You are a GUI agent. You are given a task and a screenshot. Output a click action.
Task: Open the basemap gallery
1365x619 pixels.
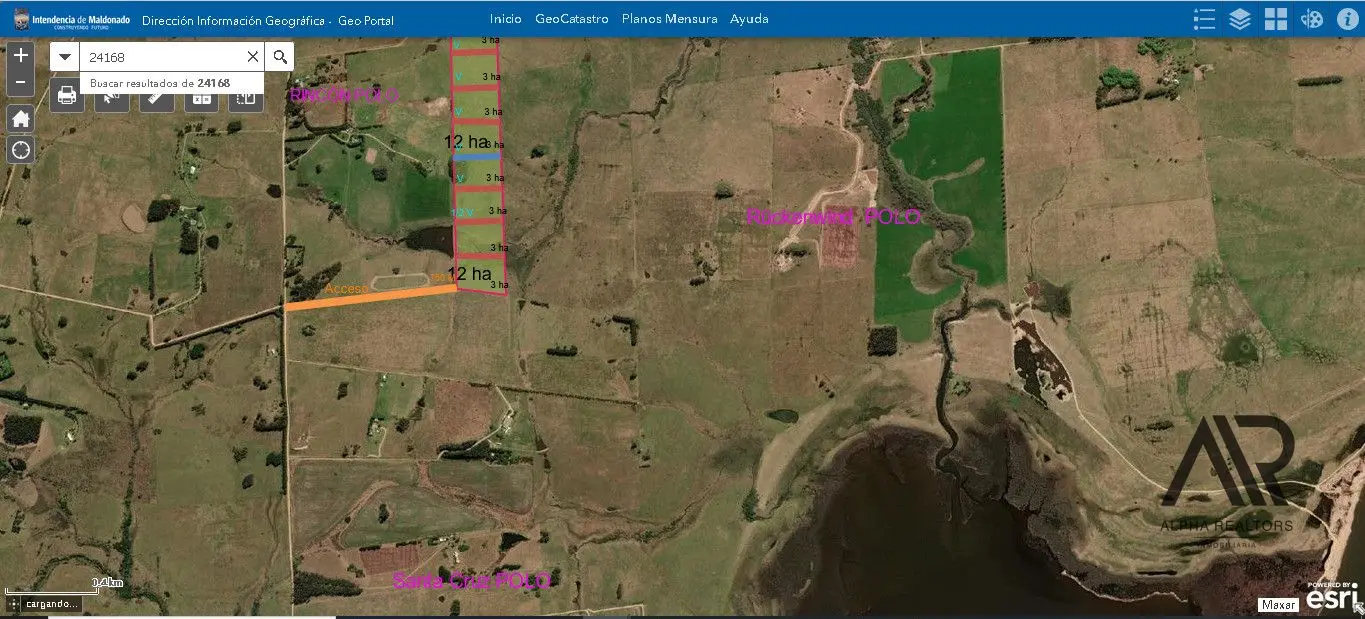coord(1275,19)
